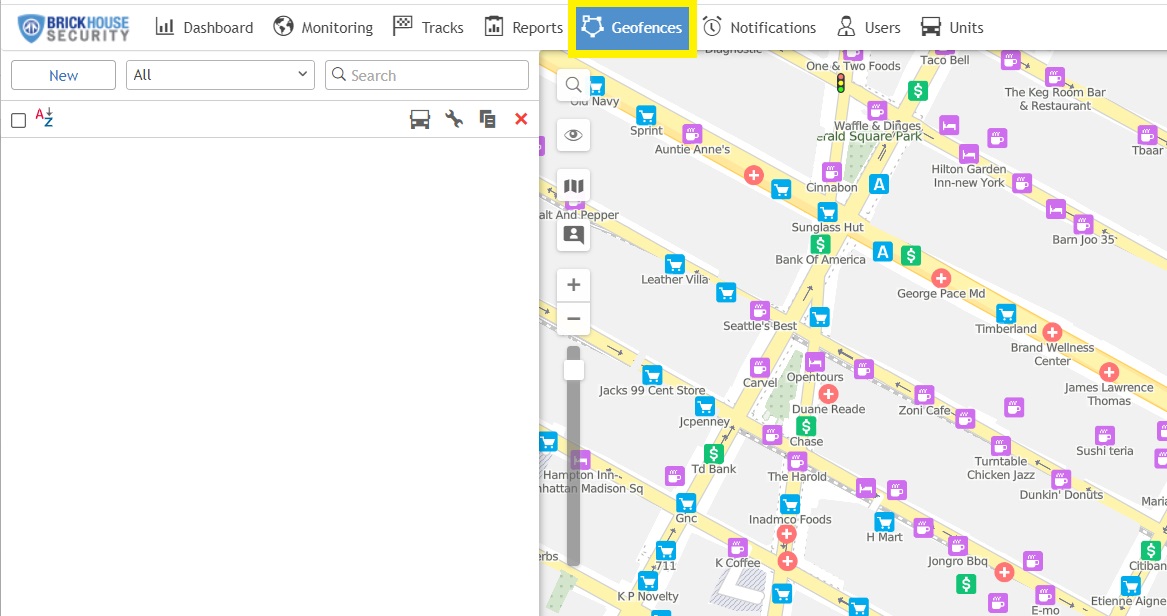The image size is (1167, 616).
Task: Tick the select-all geofences checkbox
Action: pyautogui.click(x=19, y=120)
